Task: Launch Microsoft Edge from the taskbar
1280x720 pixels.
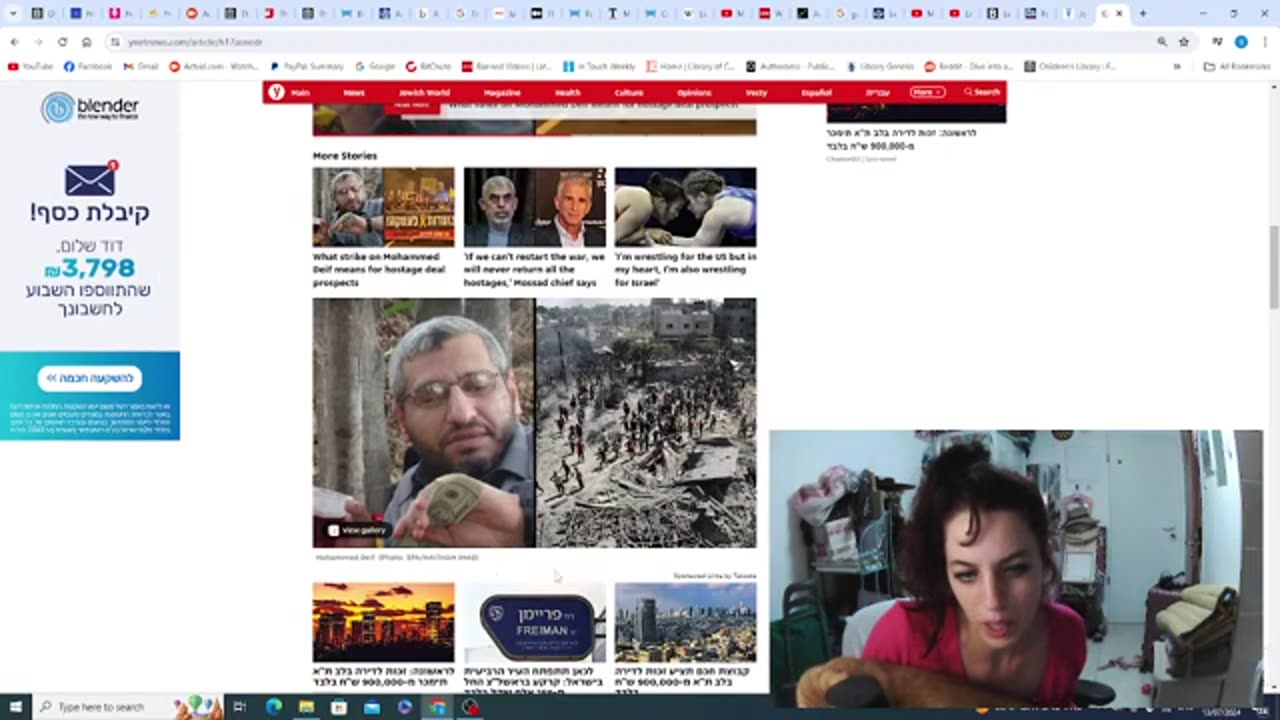Action: tap(274, 707)
